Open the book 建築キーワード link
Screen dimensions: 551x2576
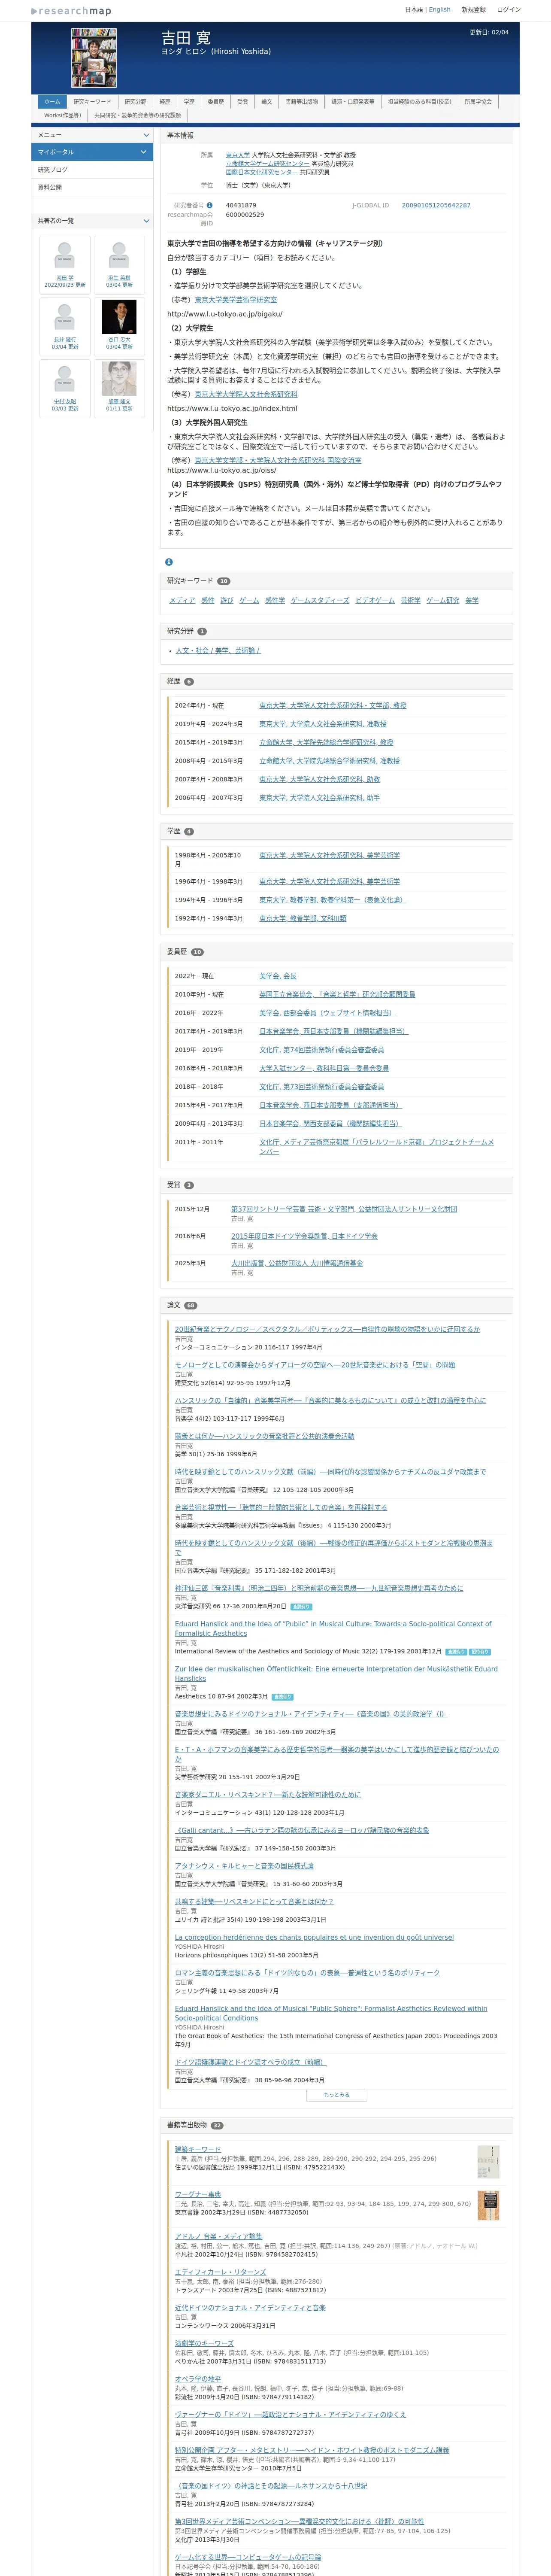click(198, 2148)
